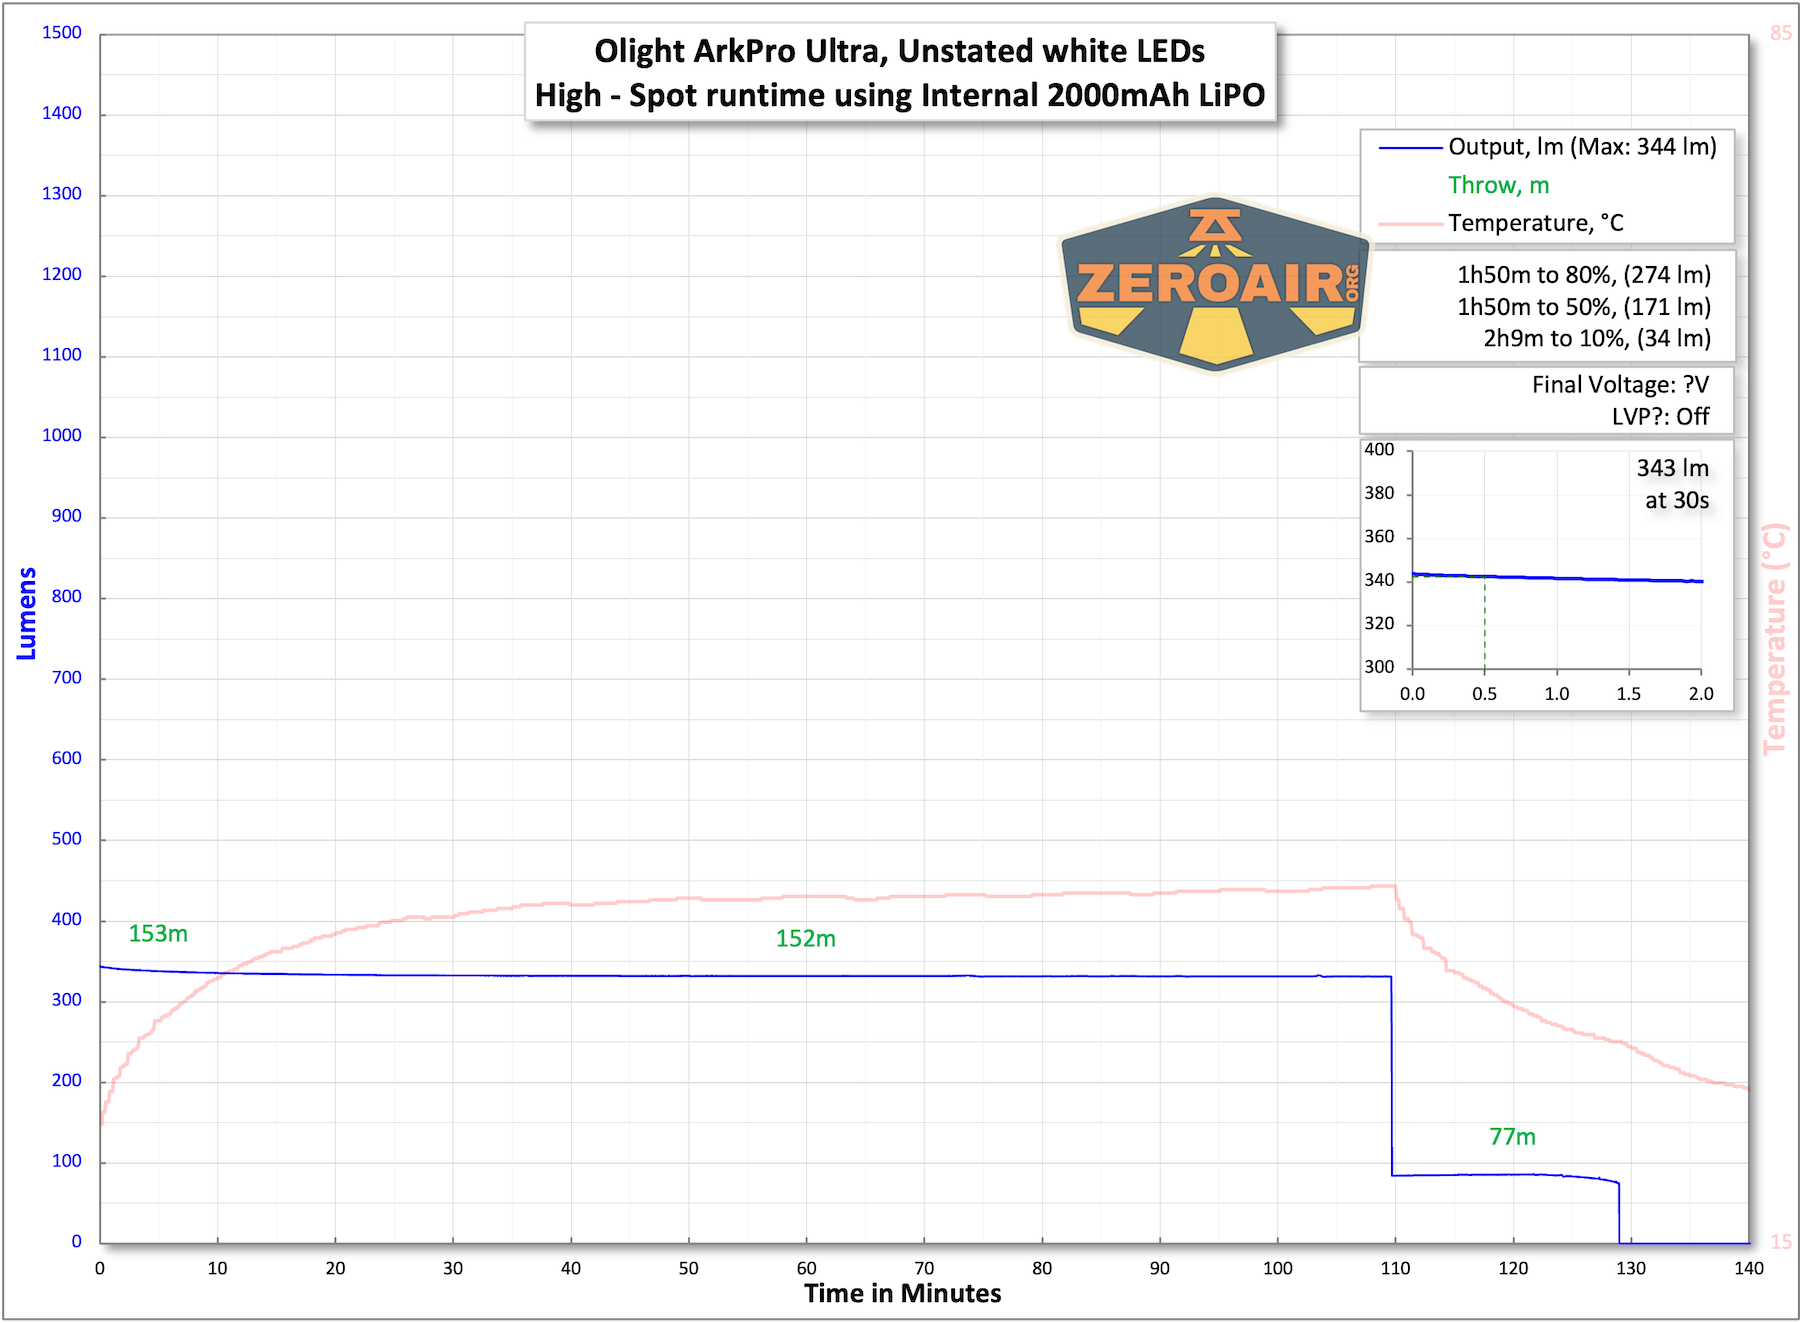
Task: Click the "343 lm at 30s" inset label
Action: tap(1673, 484)
